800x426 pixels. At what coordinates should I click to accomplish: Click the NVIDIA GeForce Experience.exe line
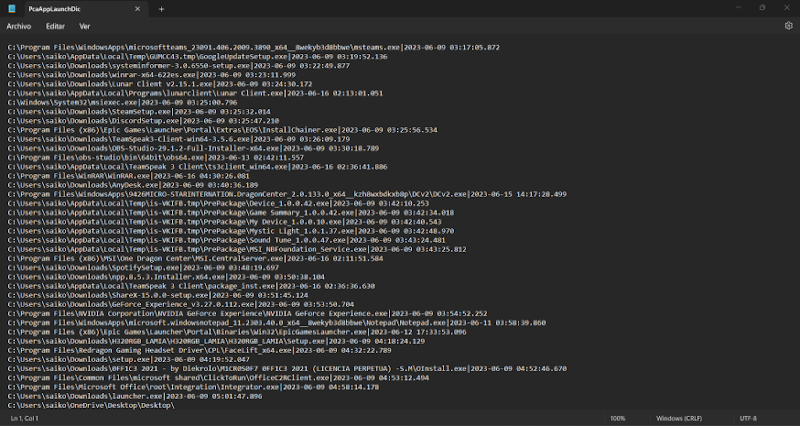(247, 314)
